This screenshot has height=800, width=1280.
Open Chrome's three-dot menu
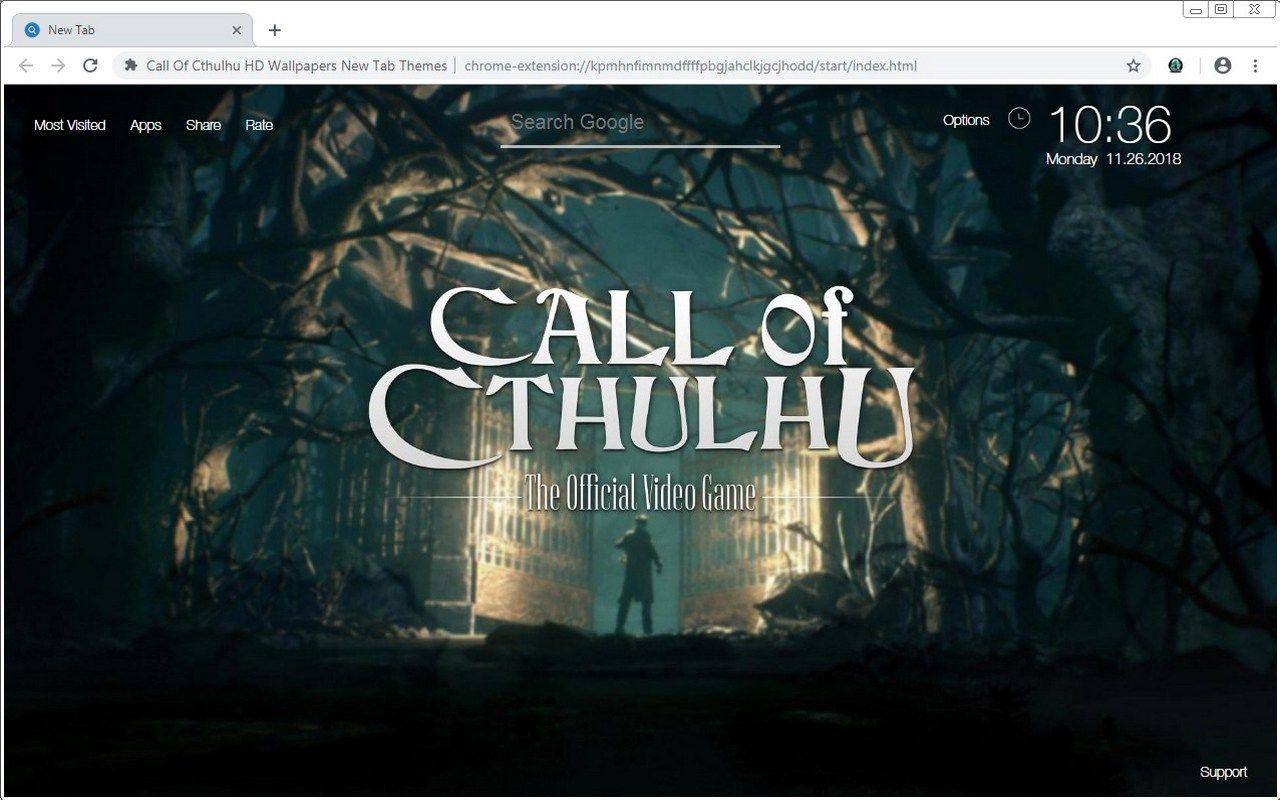pos(1255,66)
